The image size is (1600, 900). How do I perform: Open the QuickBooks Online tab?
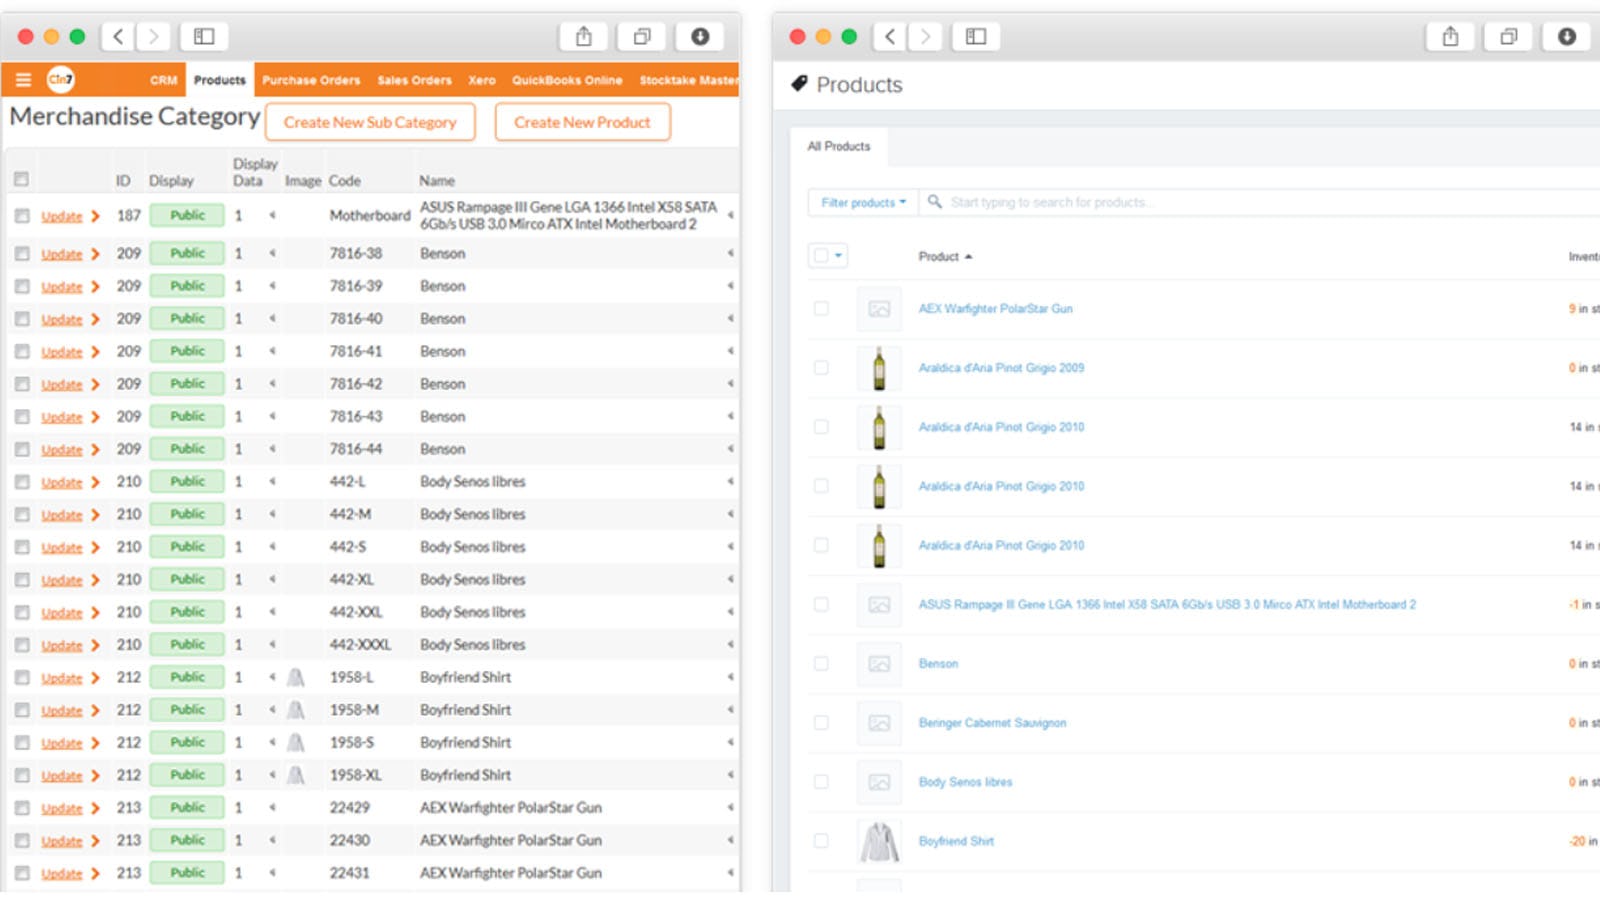tap(567, 80)
